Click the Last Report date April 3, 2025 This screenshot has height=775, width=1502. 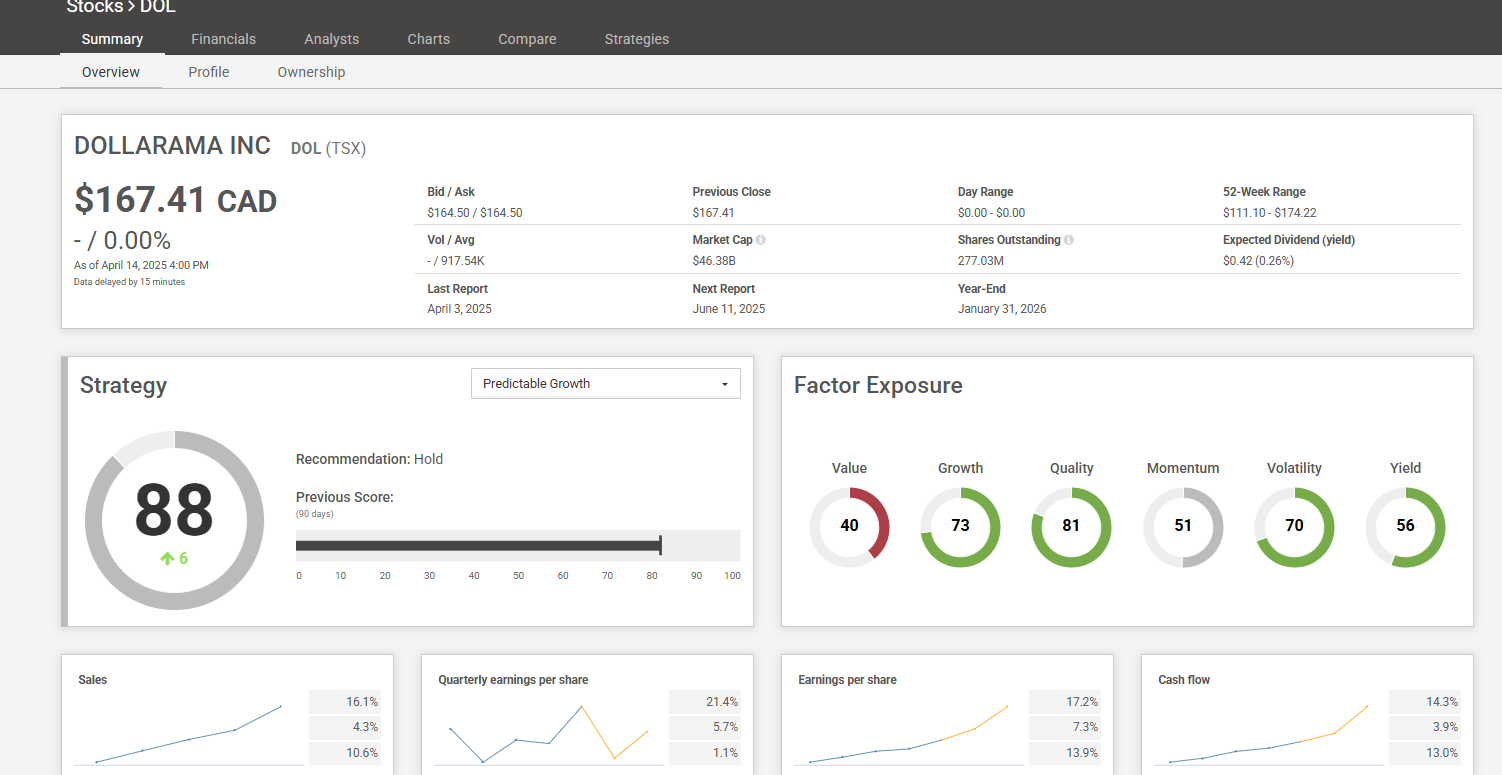[459, 309]
